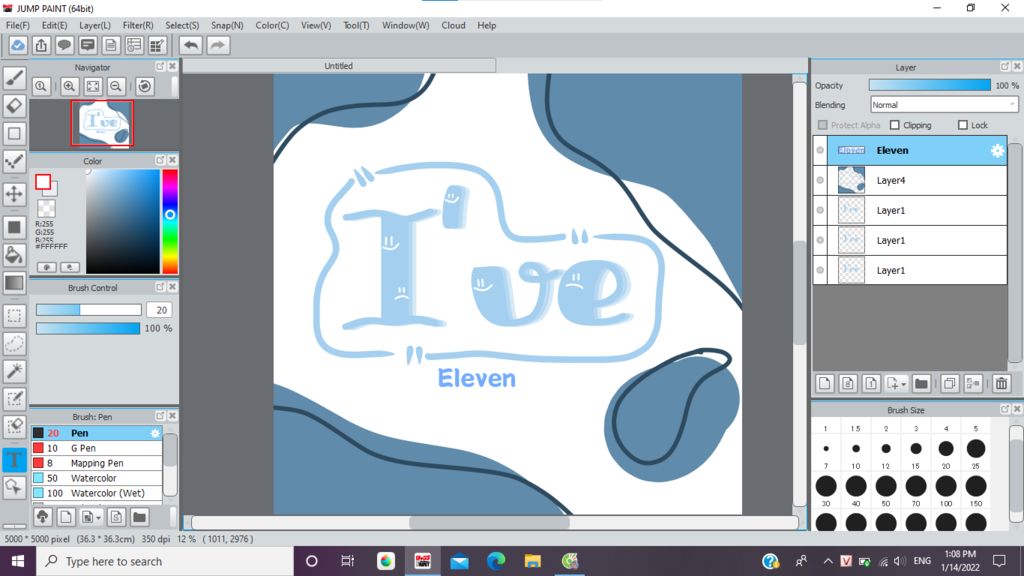Zoom out using Navigator magnifier minus

pyautogui.click(x=116, y=86)
